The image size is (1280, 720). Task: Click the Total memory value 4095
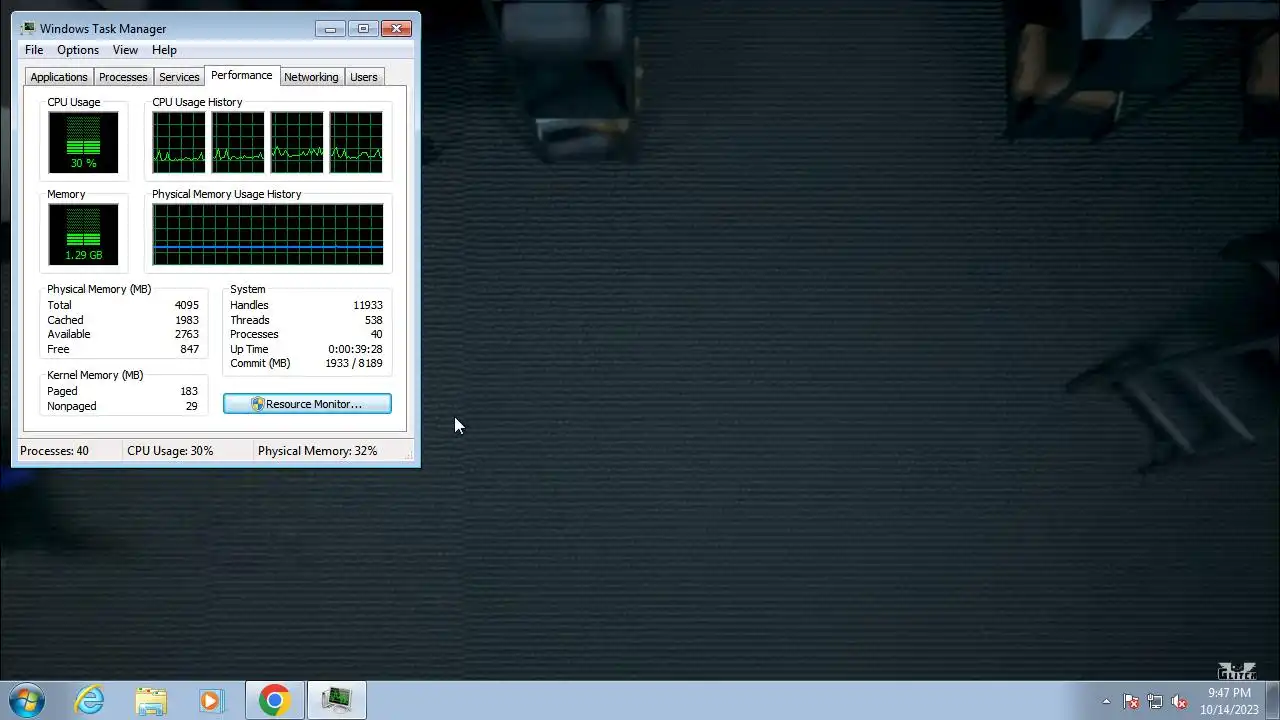click(186, 305)
